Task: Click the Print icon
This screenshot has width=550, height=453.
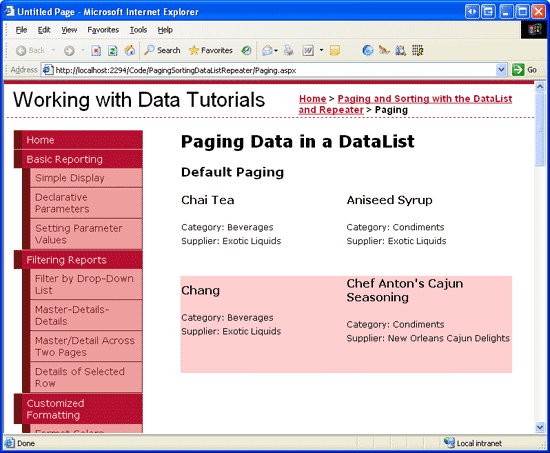Action: point(289,51)
